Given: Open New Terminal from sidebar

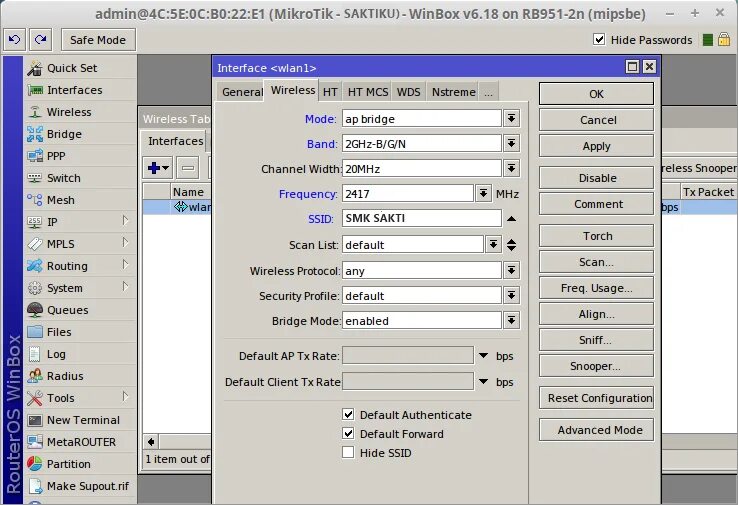Looking at the screenshot, I should [x=83, y=420].
